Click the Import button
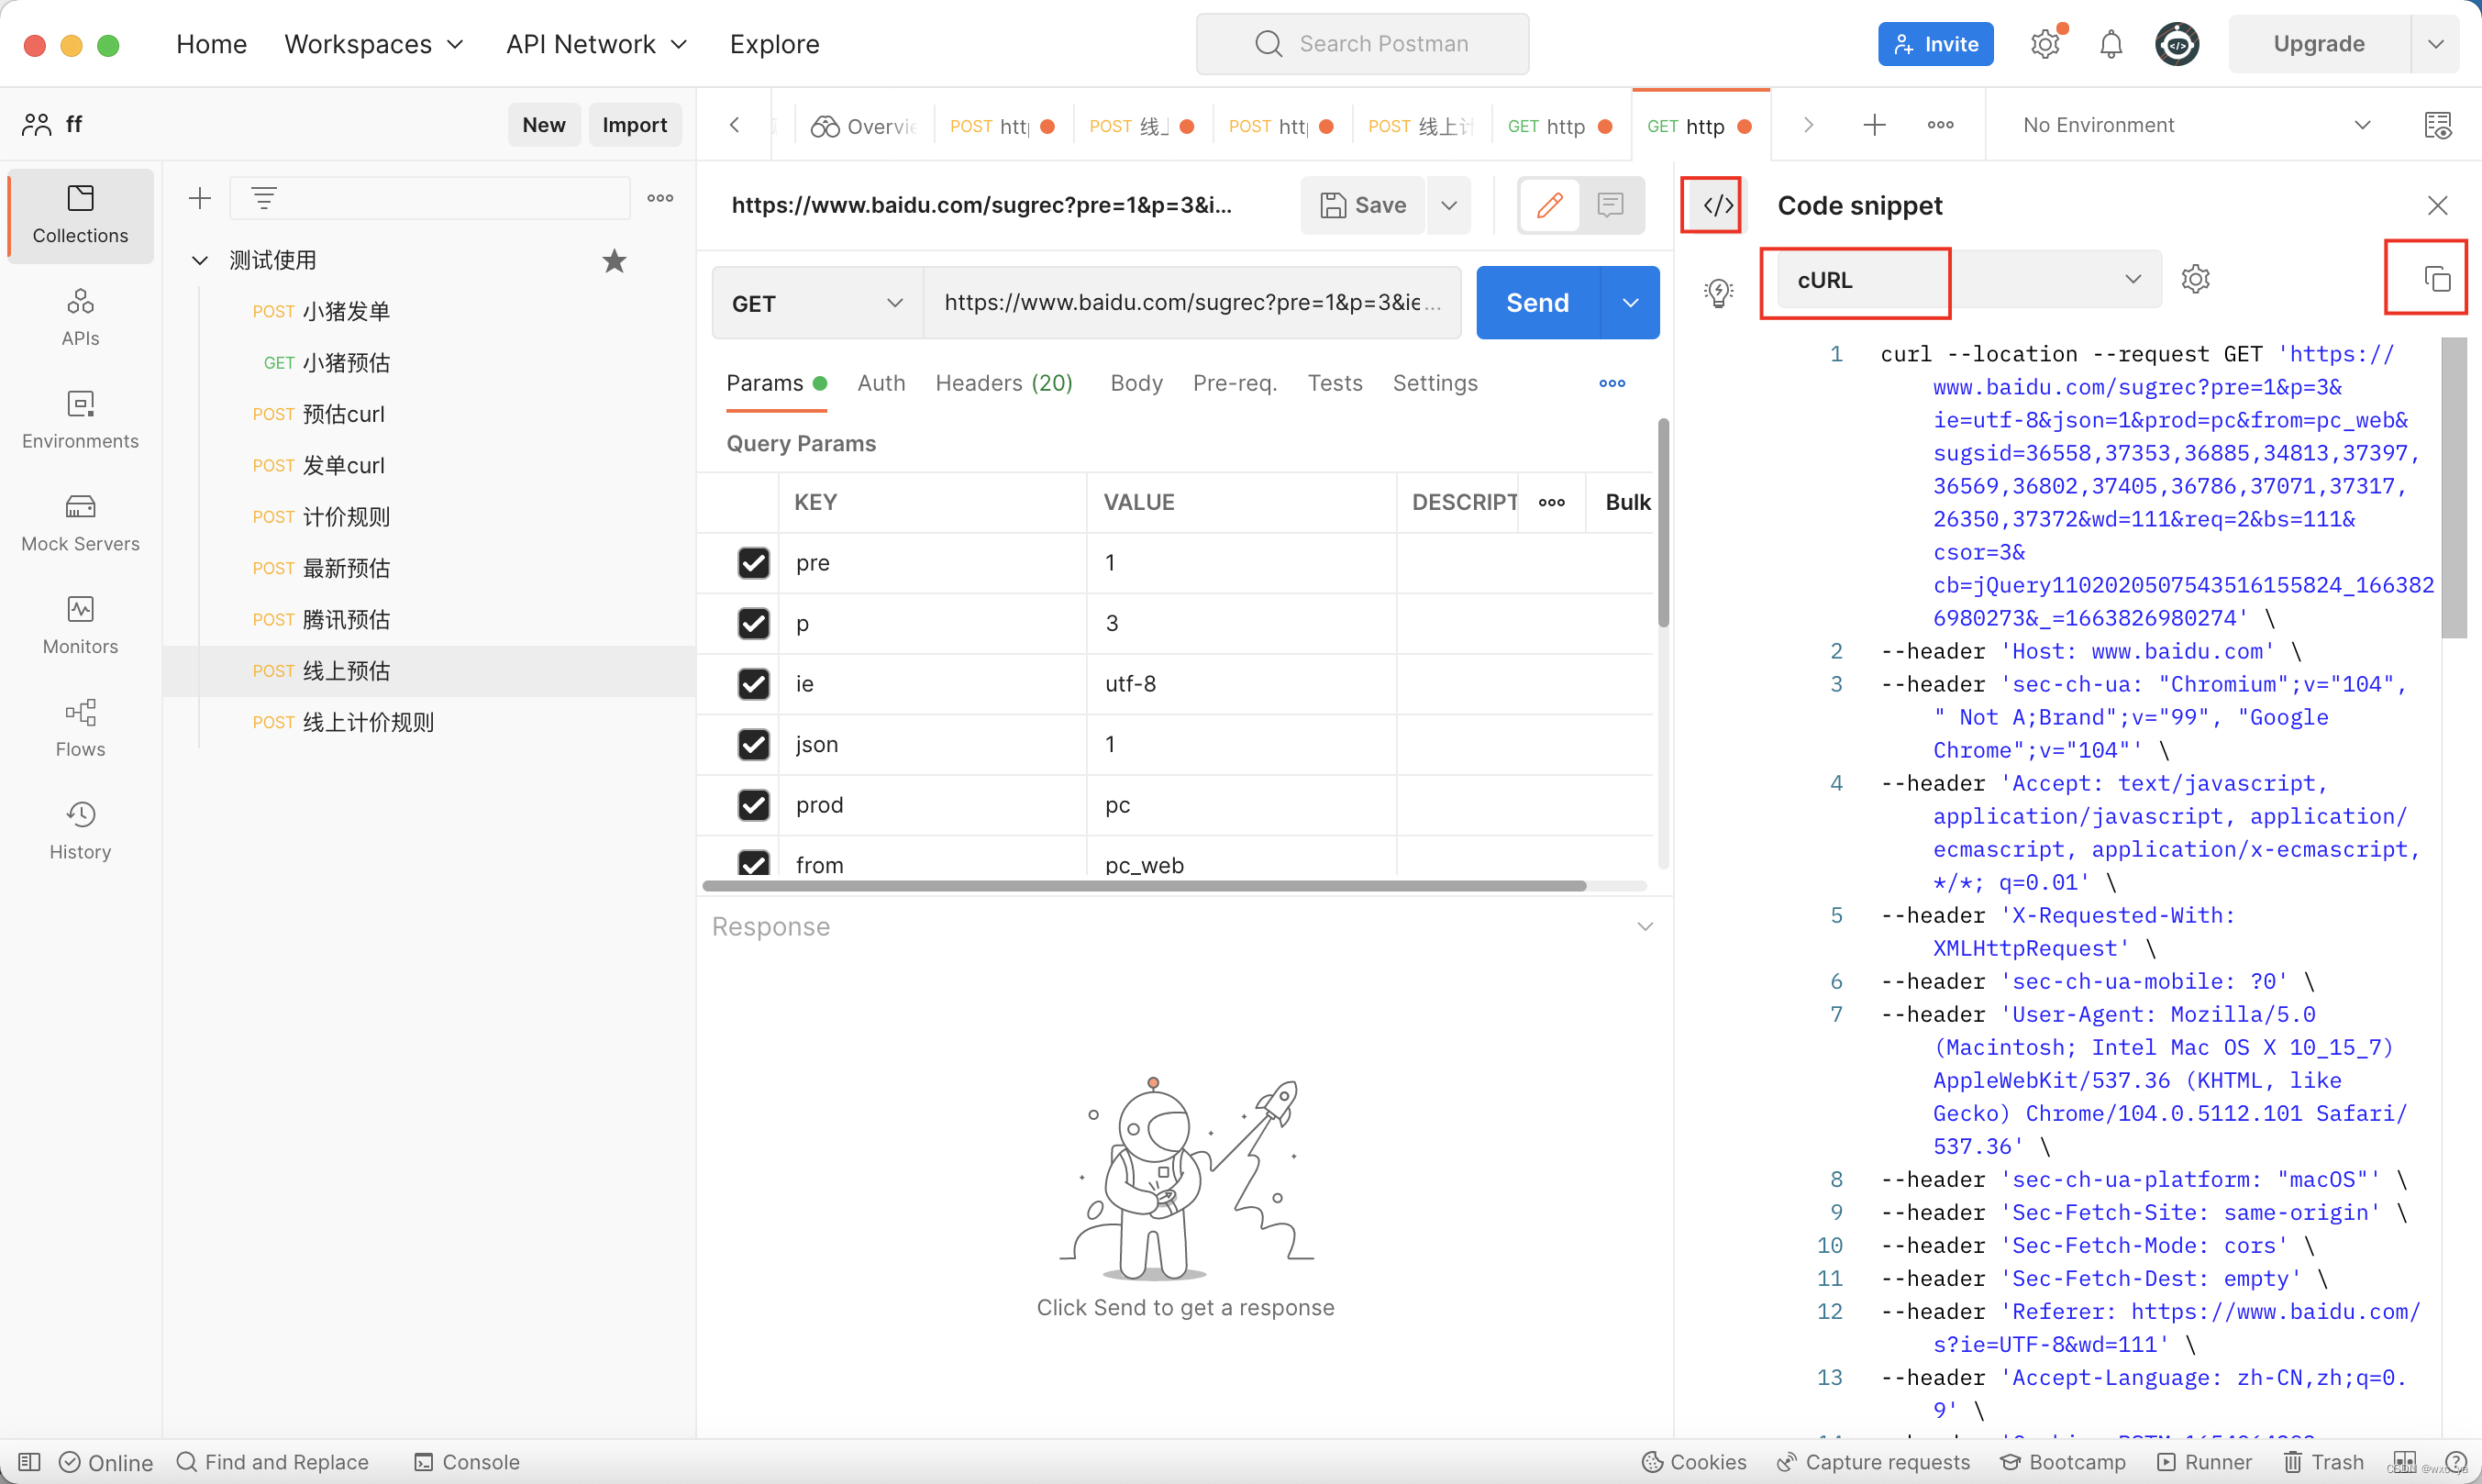The width and height of the screenshot is (2482, 1484). pyautogui.click(x=634, y=125)
